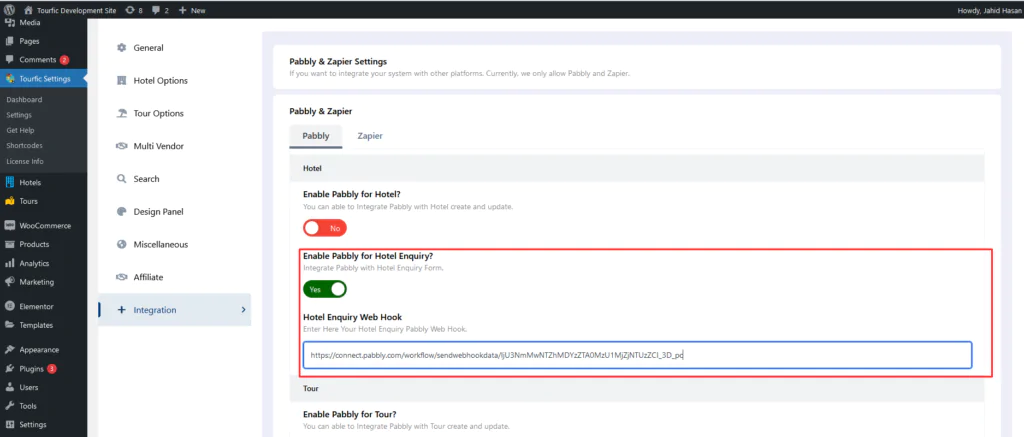1024x437 pixels.
Task: Open Dashboard submenu link
Action: tap(24, 99)
